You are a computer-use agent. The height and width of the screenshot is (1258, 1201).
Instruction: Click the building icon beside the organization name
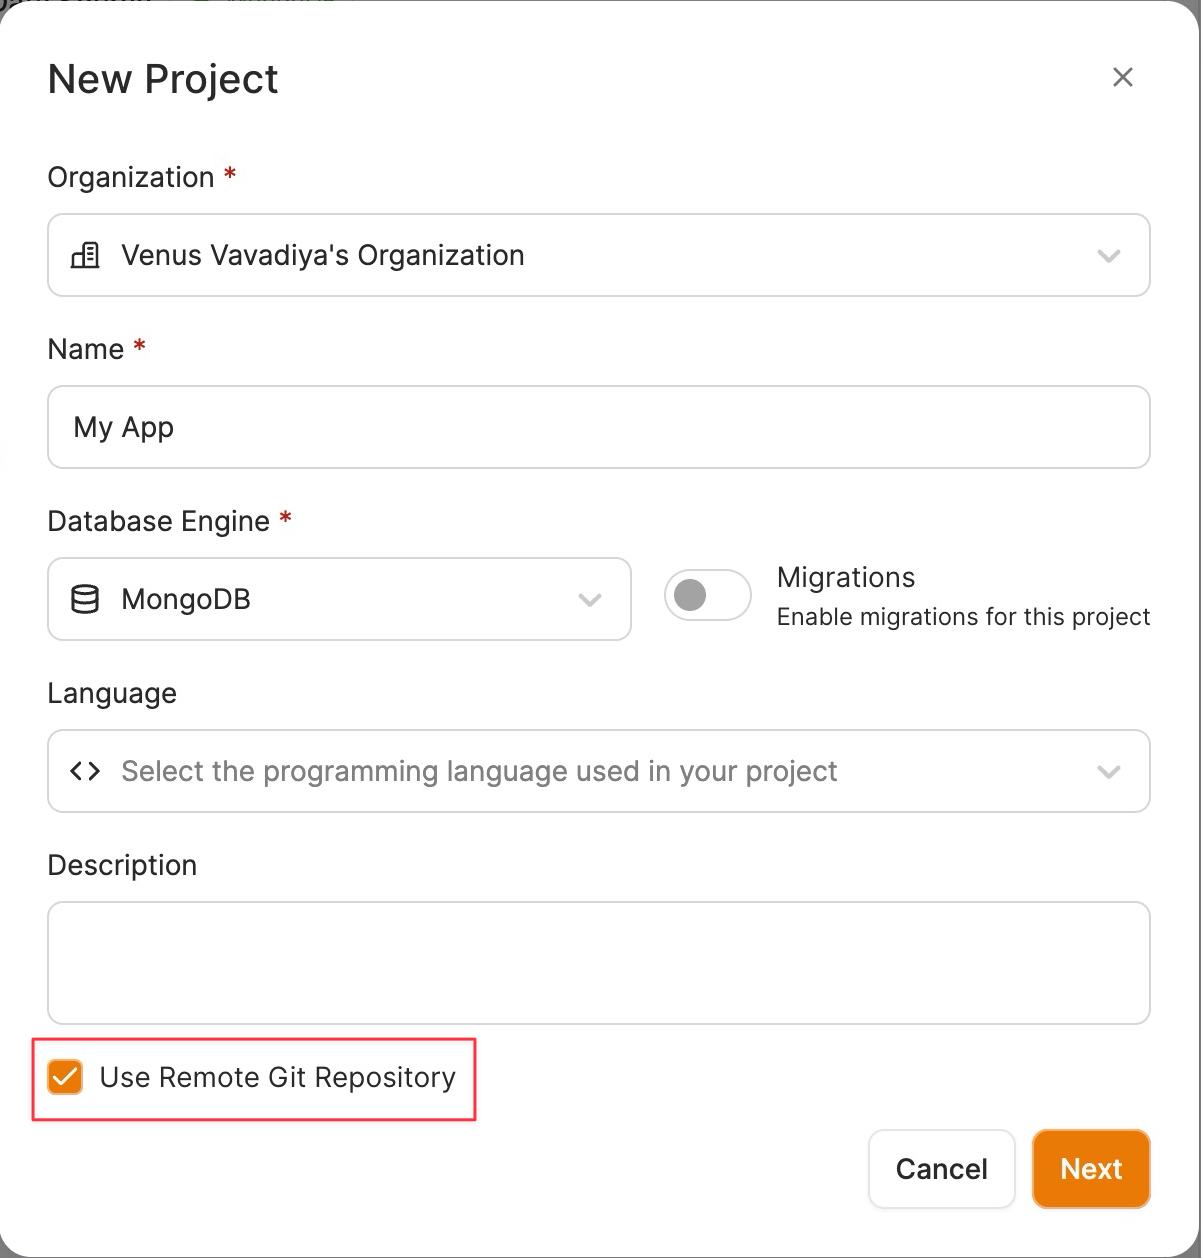(85, 256)
